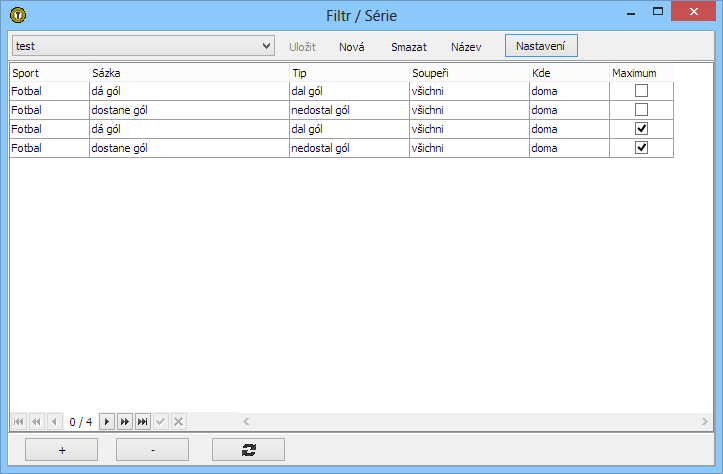Go to the next record in navigator
Screen dimensions: 723x474
(x=108, y=422)
